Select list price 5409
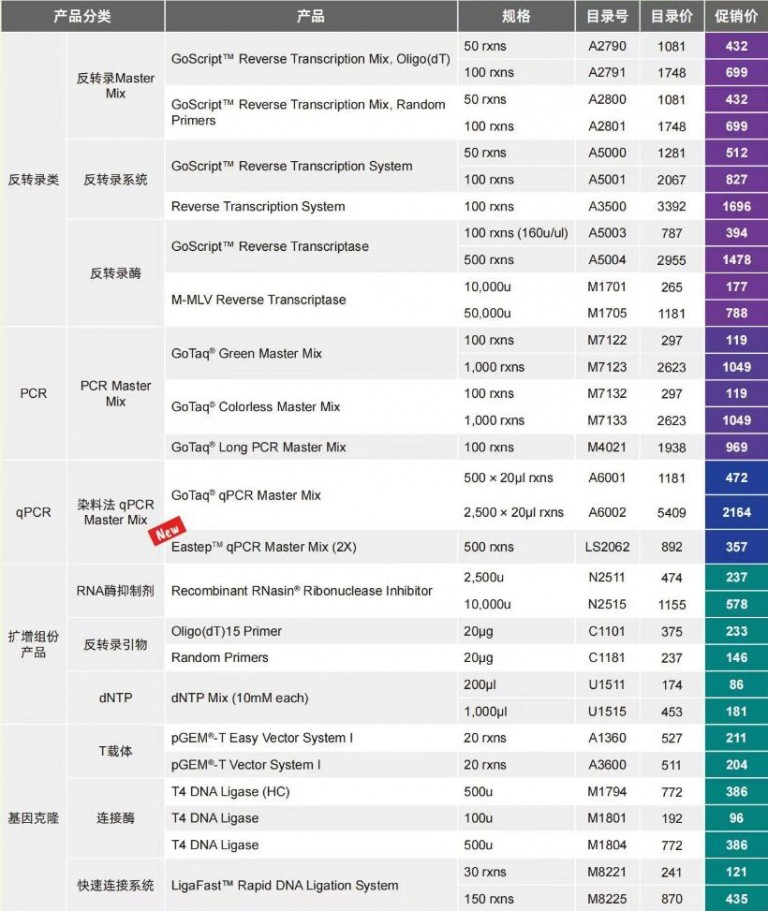The image size is (768, 911). (672, 512)
